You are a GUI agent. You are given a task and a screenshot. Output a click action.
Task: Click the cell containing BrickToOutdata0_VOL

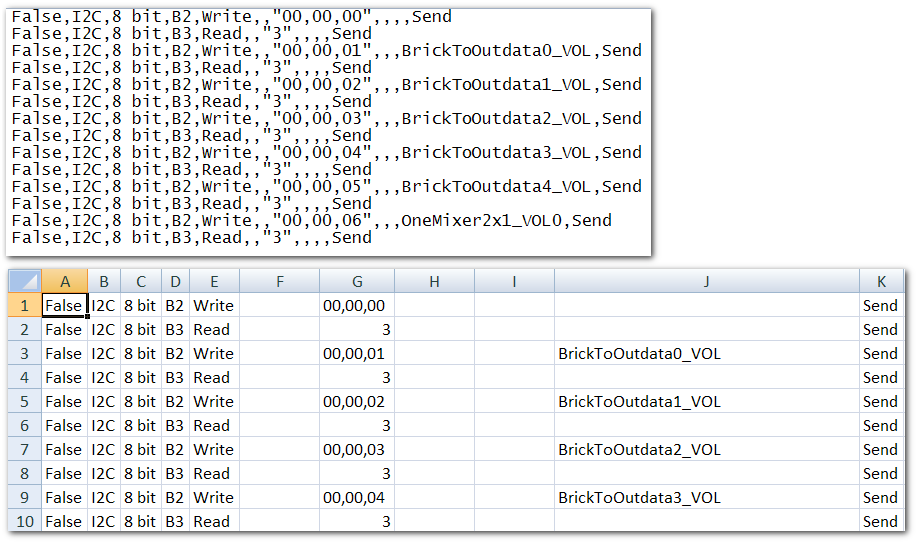pyautogui.click(x=706, y=354)
